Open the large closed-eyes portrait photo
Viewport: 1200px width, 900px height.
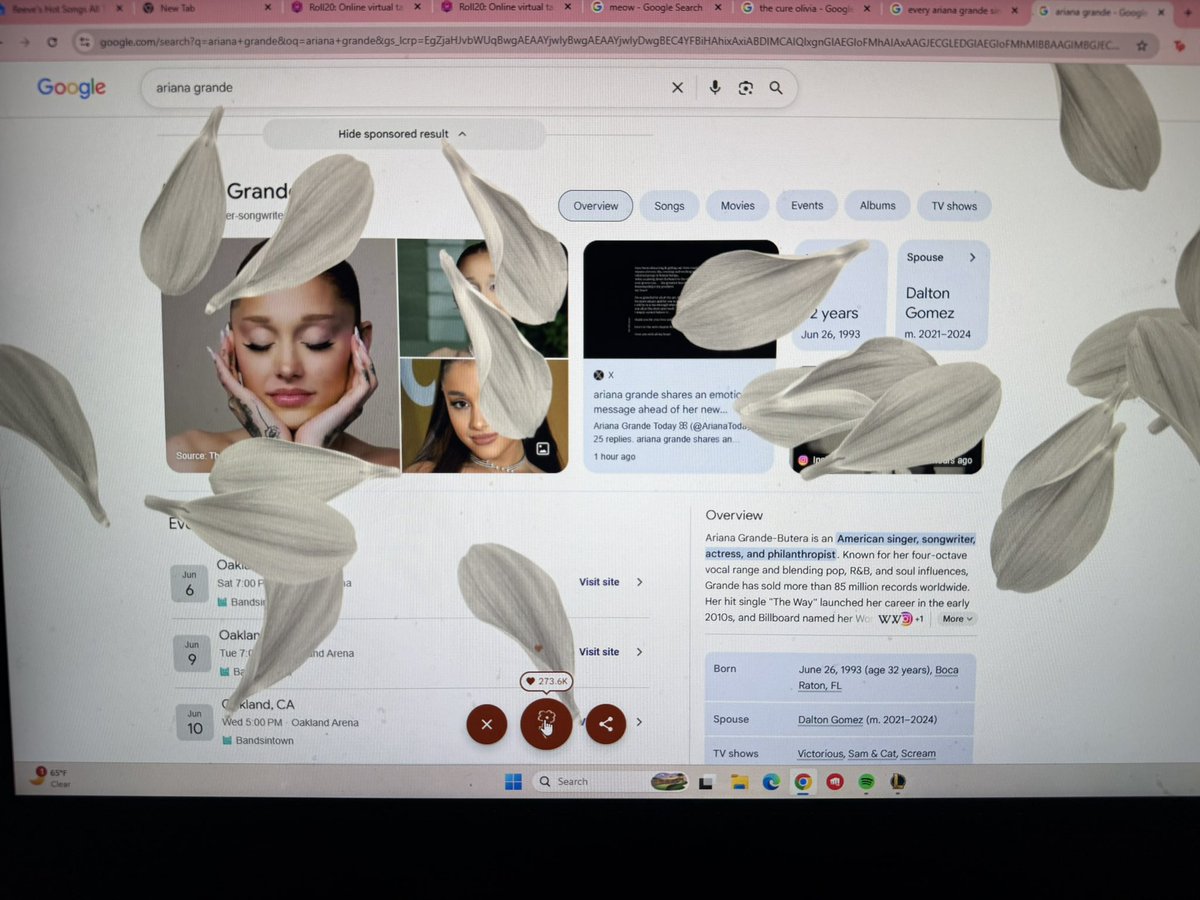point(280,355)
